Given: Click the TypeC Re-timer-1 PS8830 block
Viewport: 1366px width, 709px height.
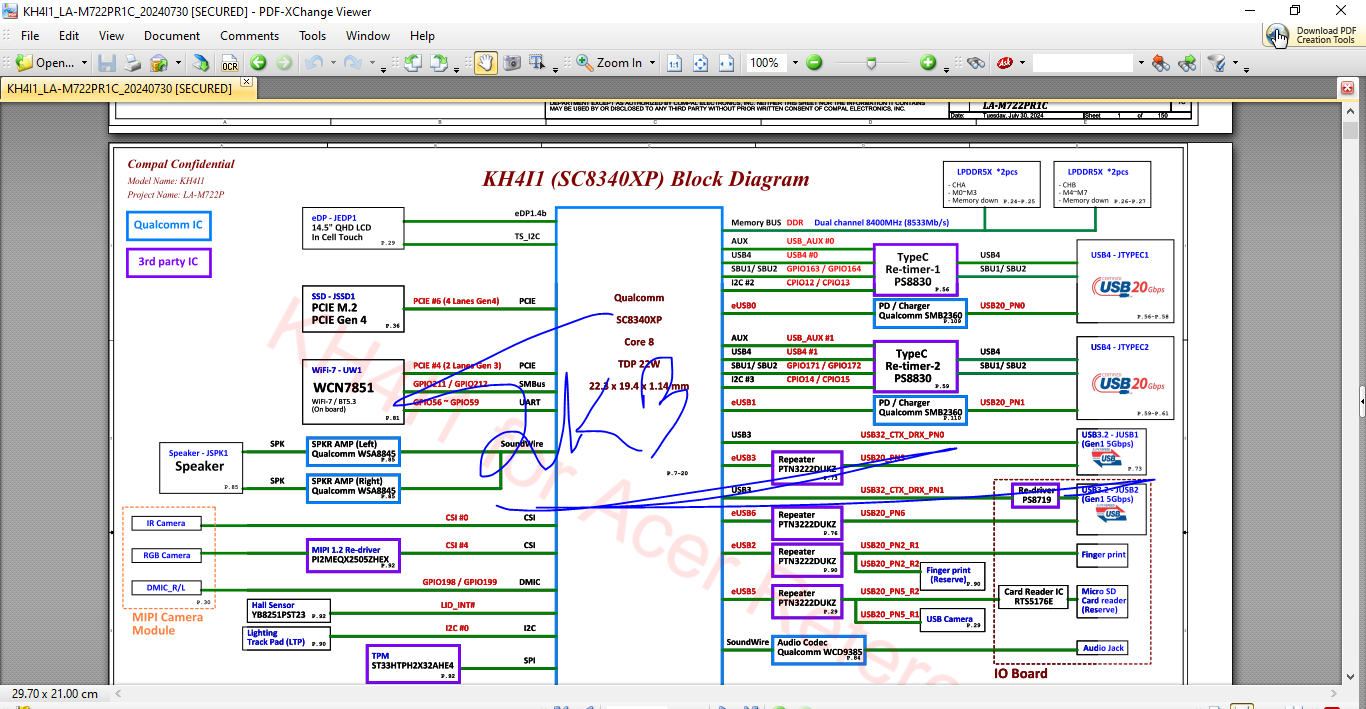Looking at the screenshot, I should [915, 270].
